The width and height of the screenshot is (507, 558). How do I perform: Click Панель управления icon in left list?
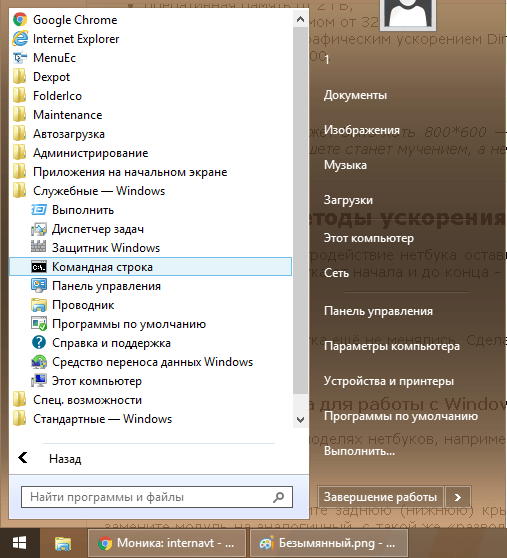click(x=39, y=286)
